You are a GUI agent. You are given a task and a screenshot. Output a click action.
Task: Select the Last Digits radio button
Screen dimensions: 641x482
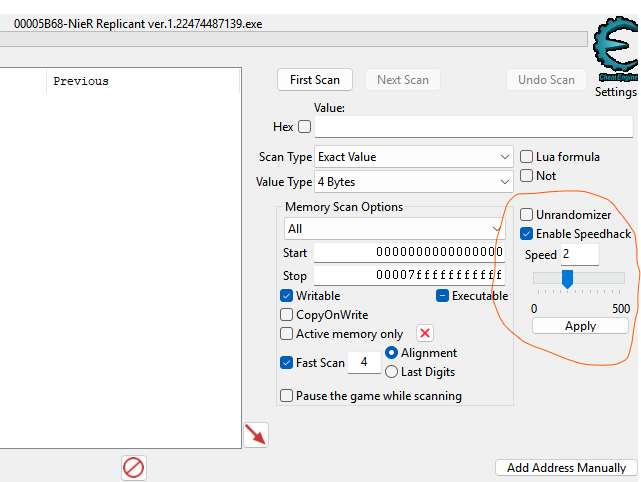click(x=391, y=372)
